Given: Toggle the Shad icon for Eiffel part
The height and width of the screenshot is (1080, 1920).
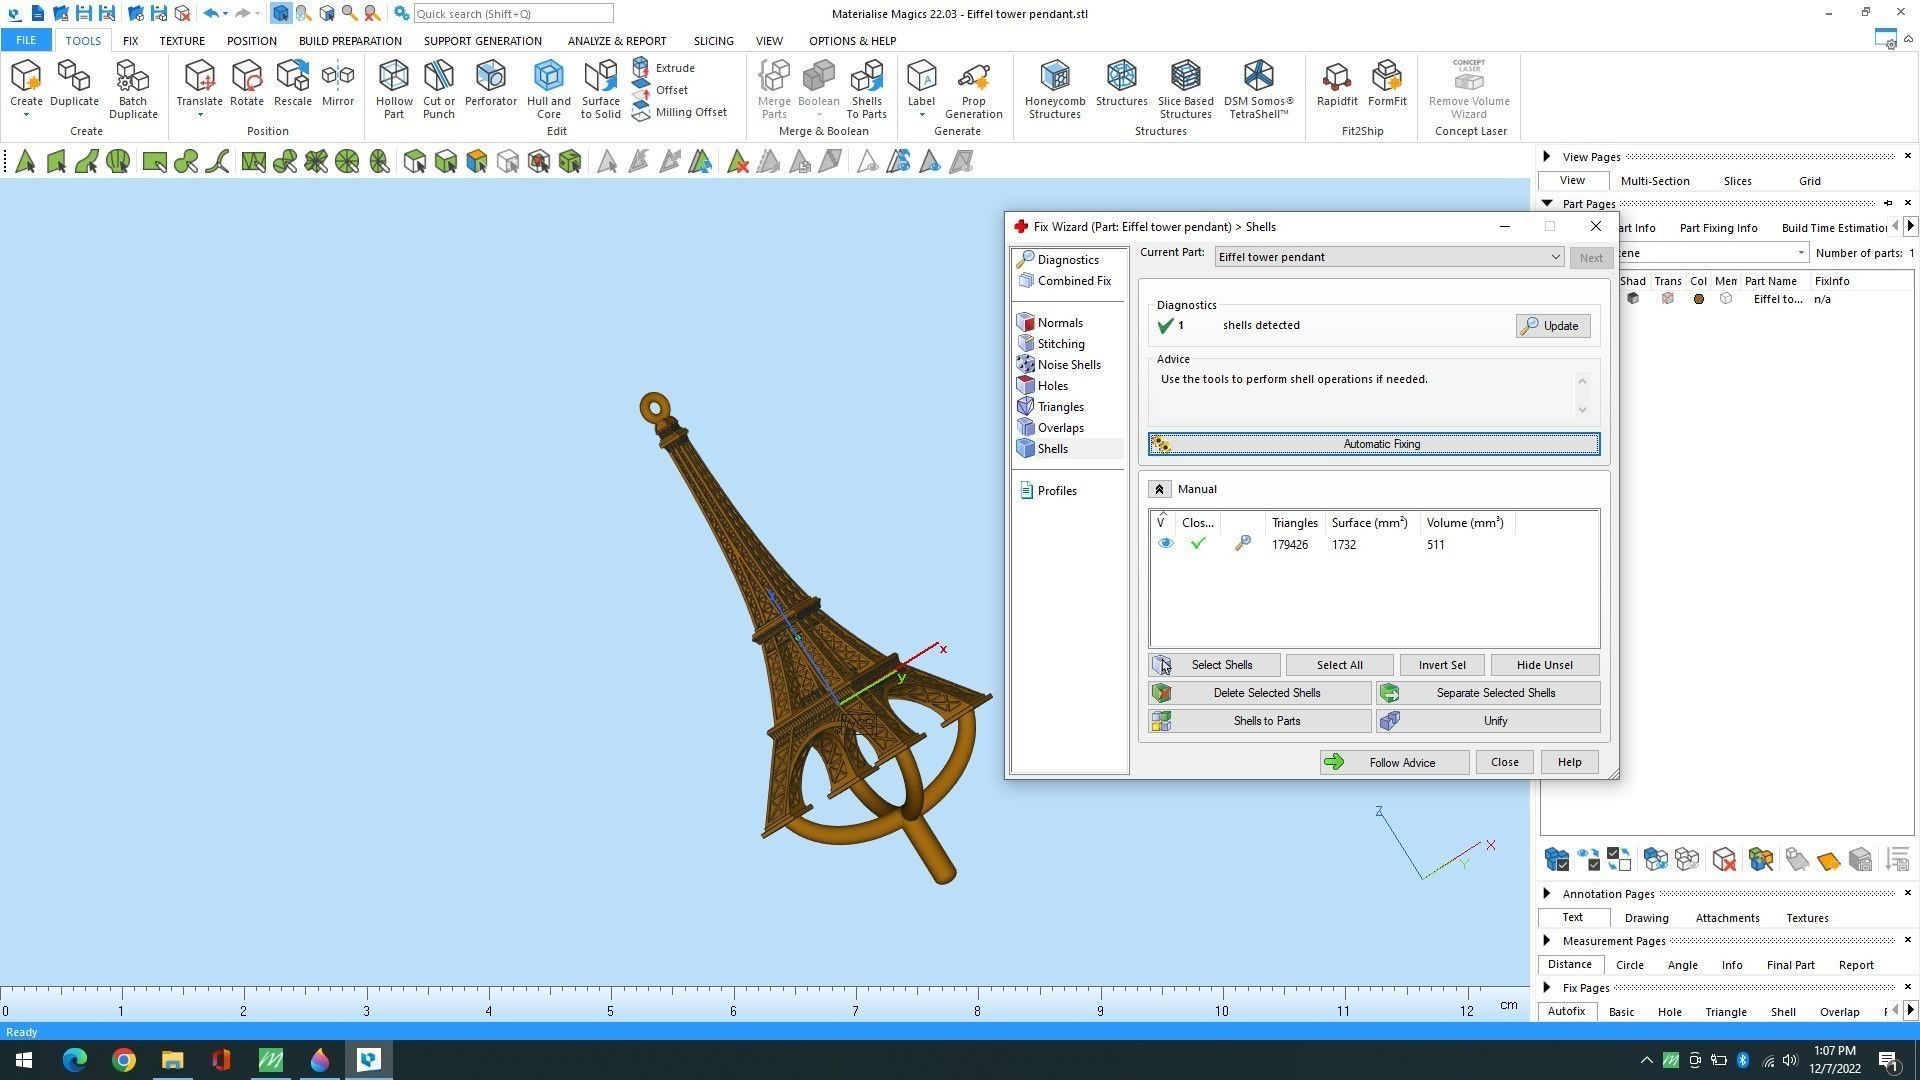Looking at the screenshot, I should (1632, 299).
